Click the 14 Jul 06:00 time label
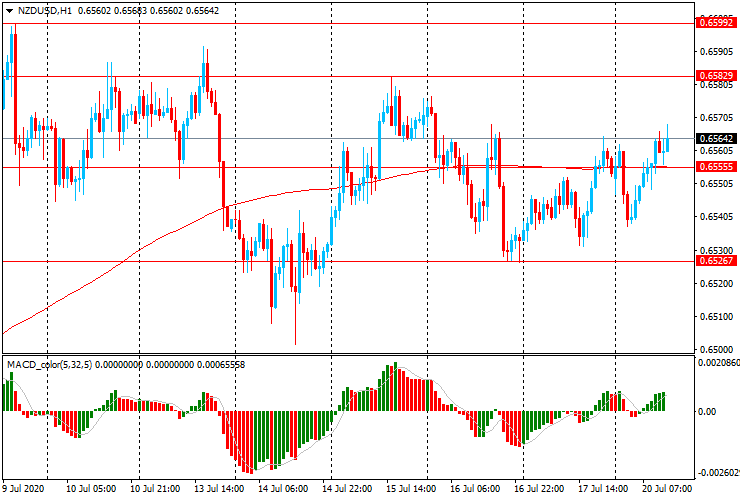 [281, 489]
